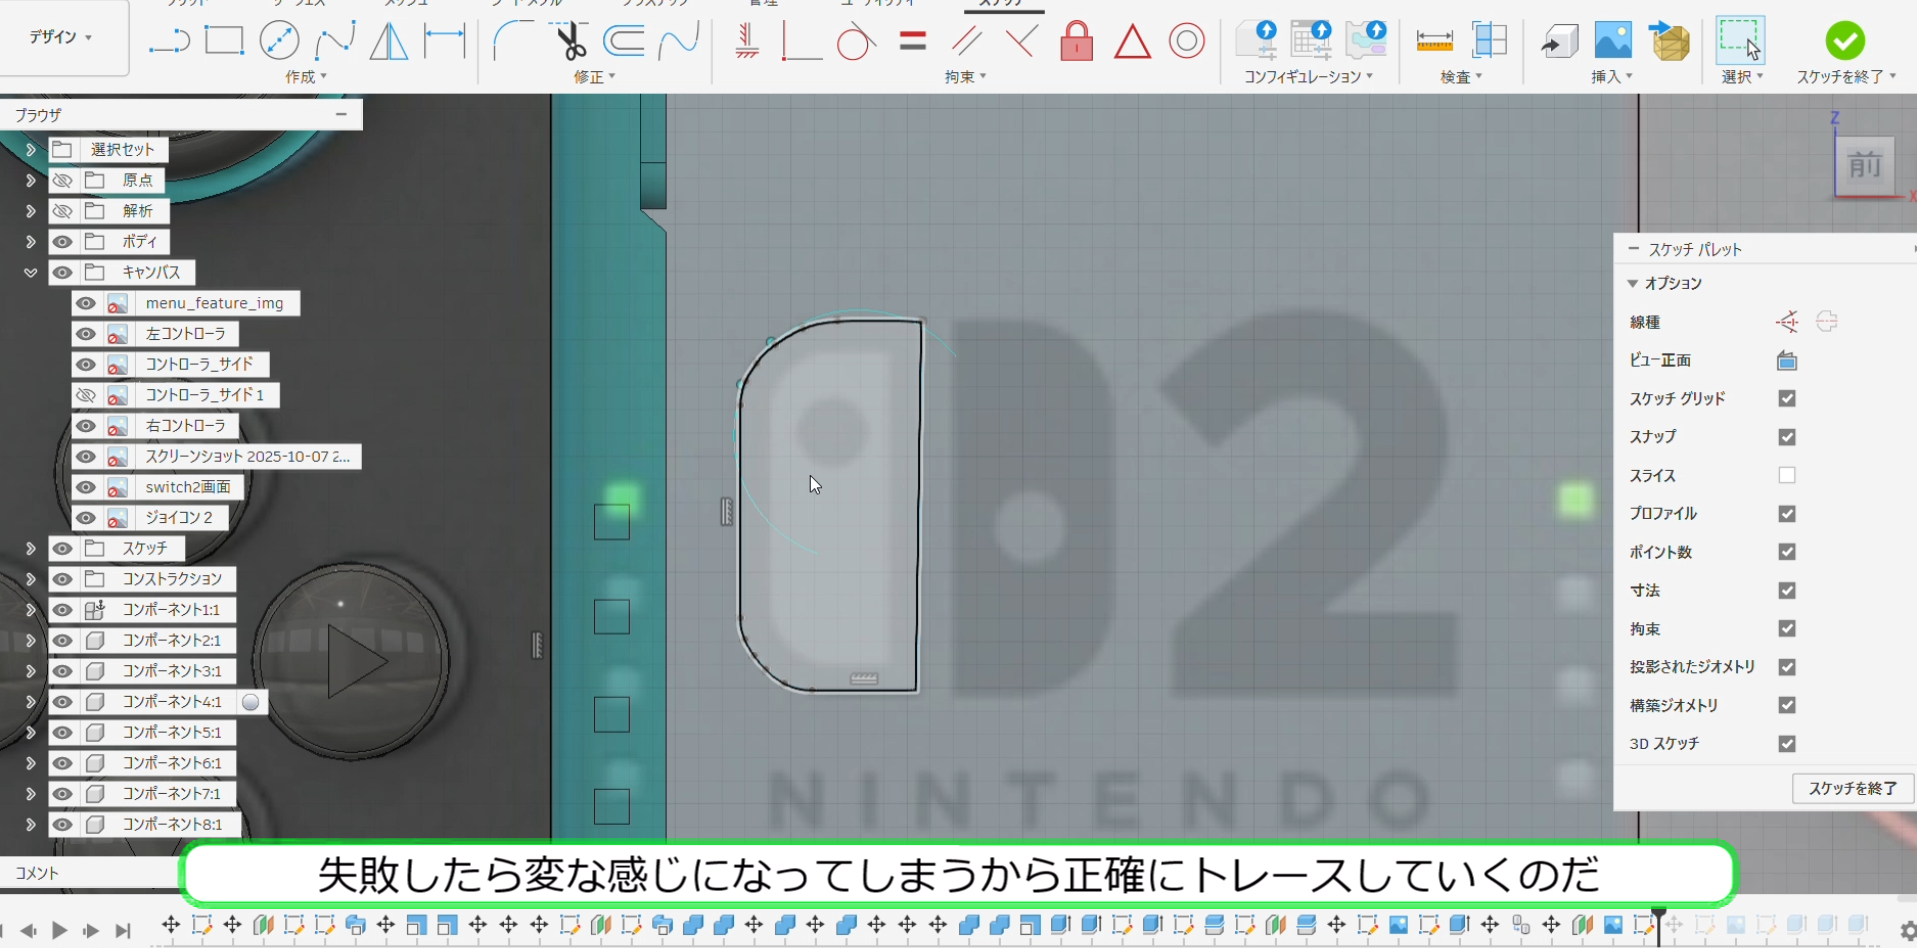This screenshot has width=1917, height=948.
Task: Pick the Mirror sketch tool
Action: tap(389, 41)
